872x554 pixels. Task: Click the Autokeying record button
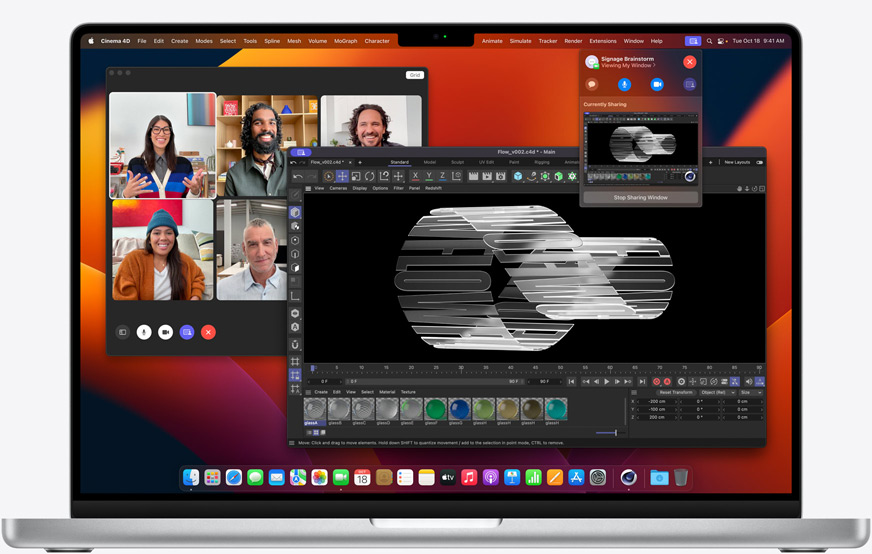tap(667, 382)
